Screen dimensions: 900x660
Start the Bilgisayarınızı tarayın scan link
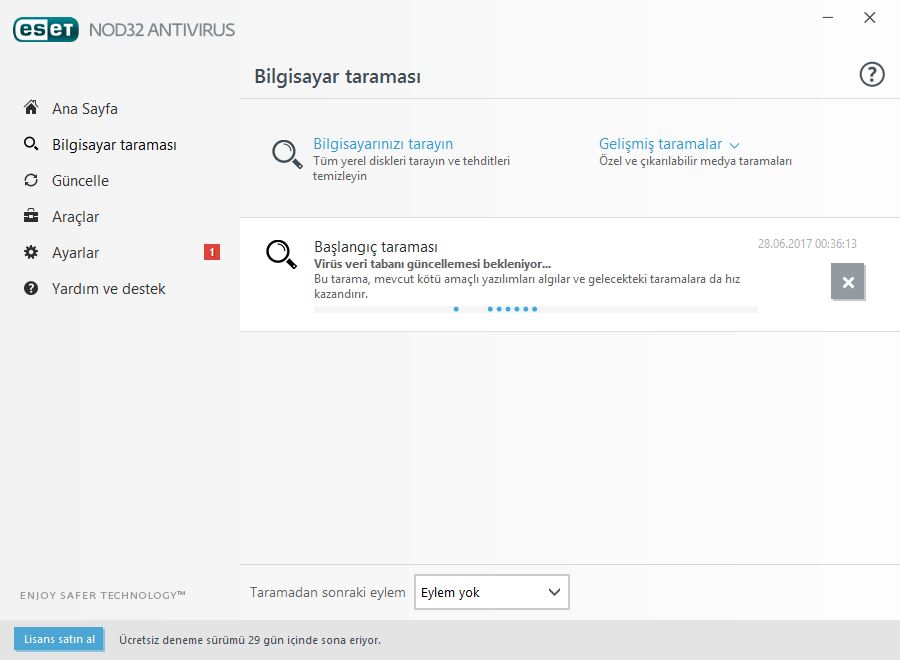point(383,143)
